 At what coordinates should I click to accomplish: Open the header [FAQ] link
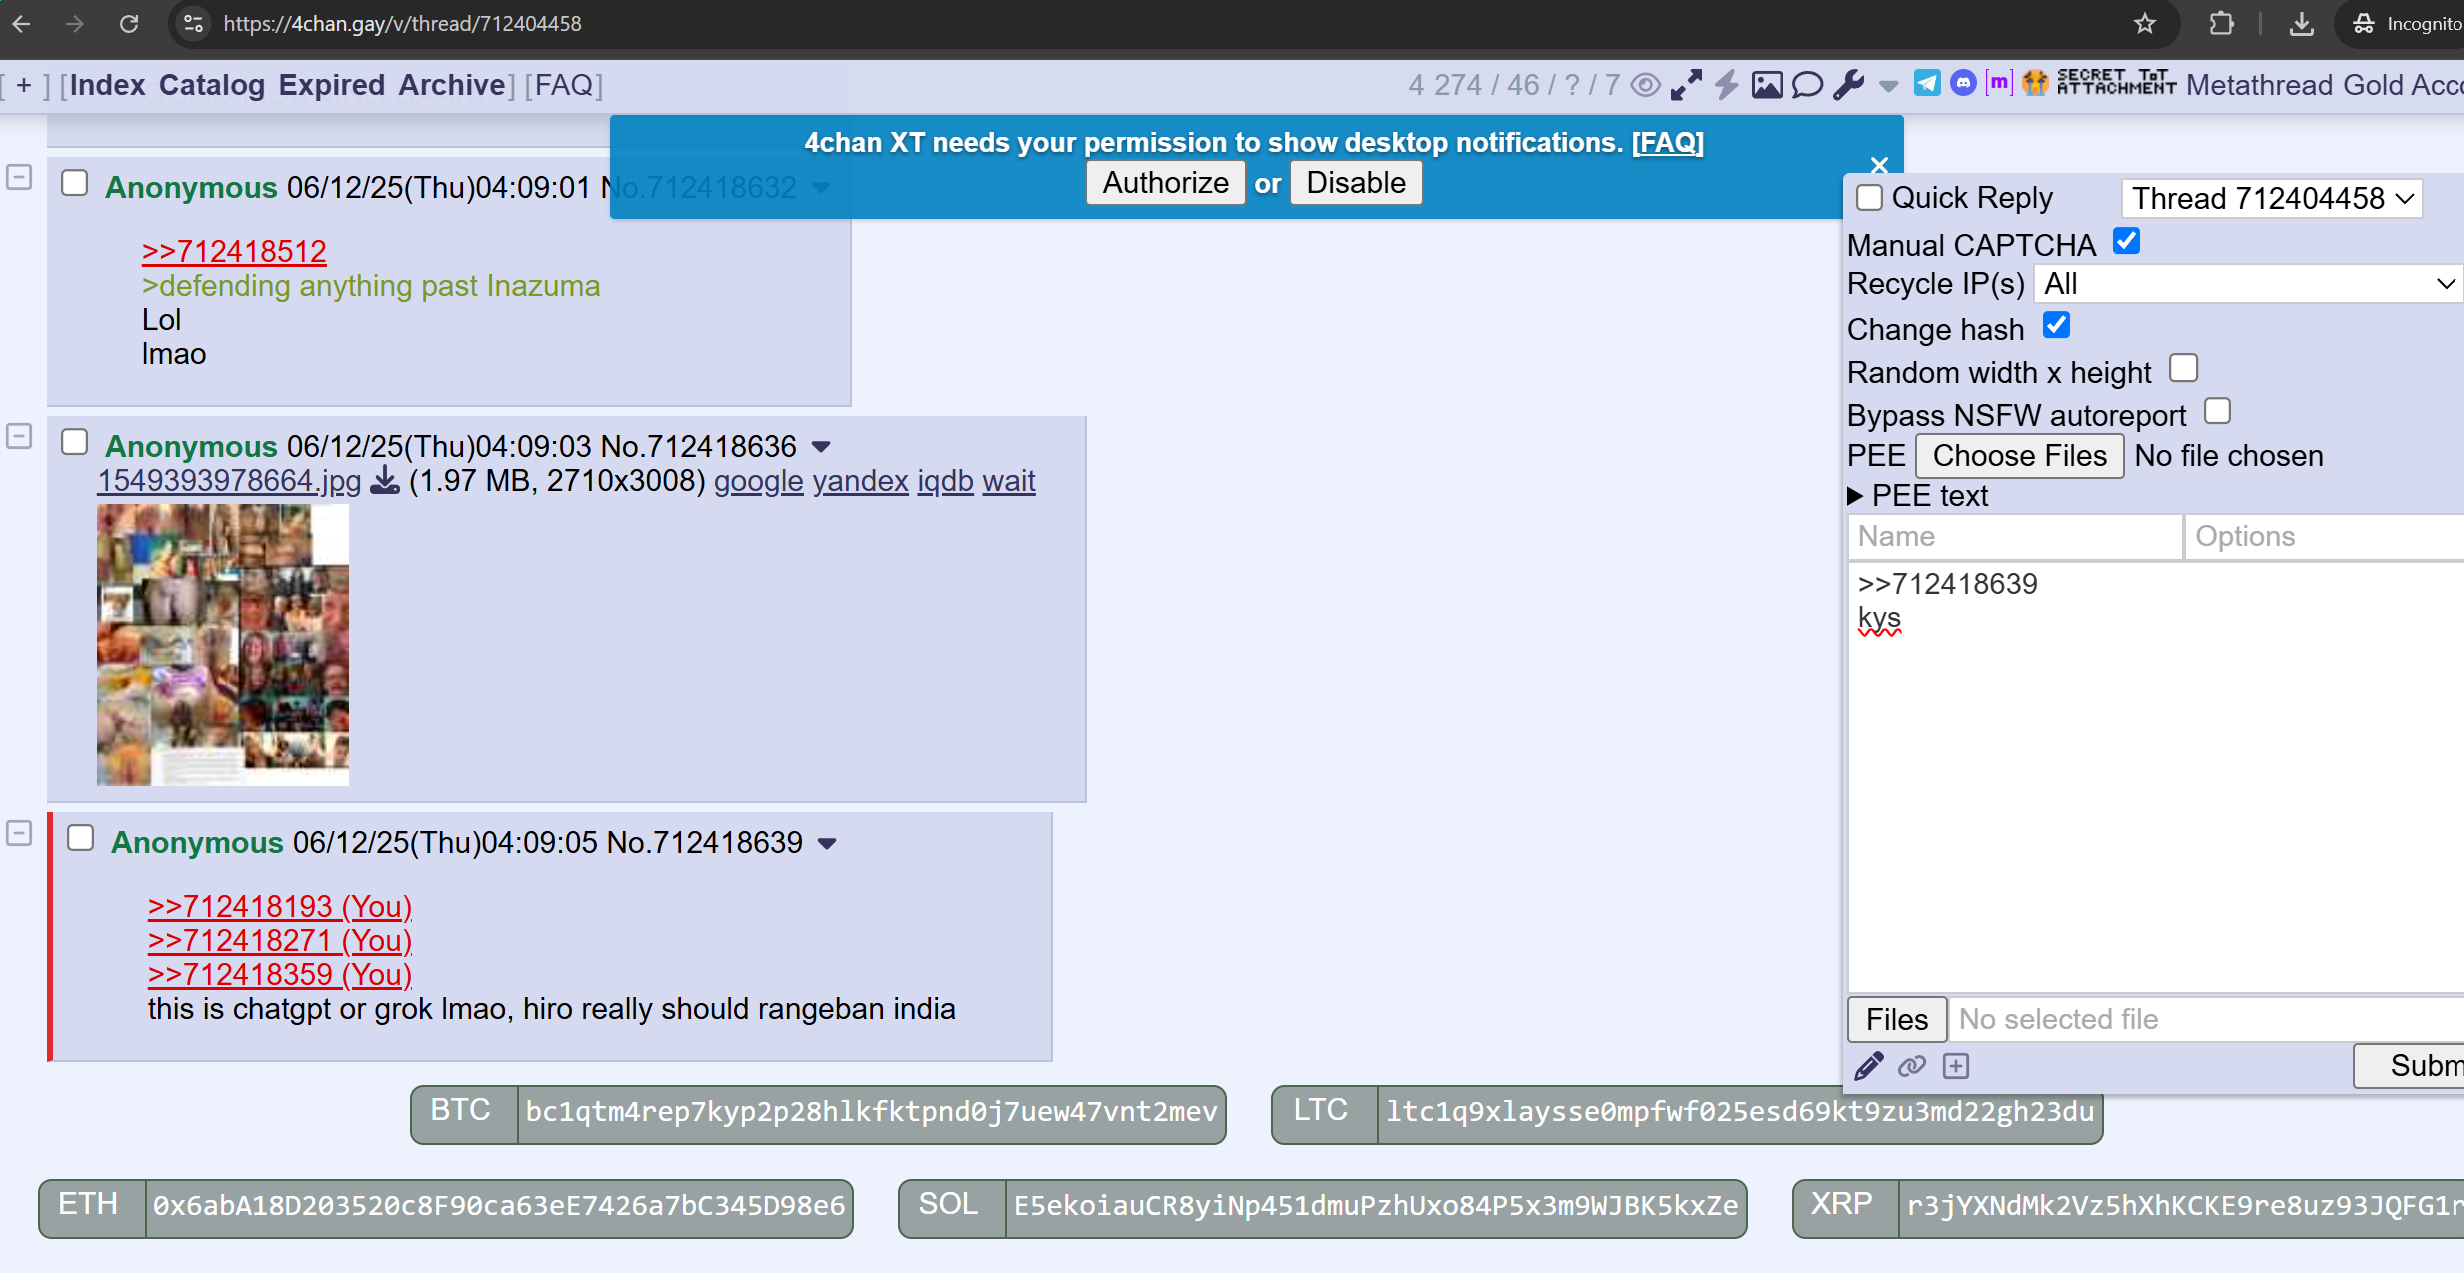pyautogui.click(x=564, y=85)
